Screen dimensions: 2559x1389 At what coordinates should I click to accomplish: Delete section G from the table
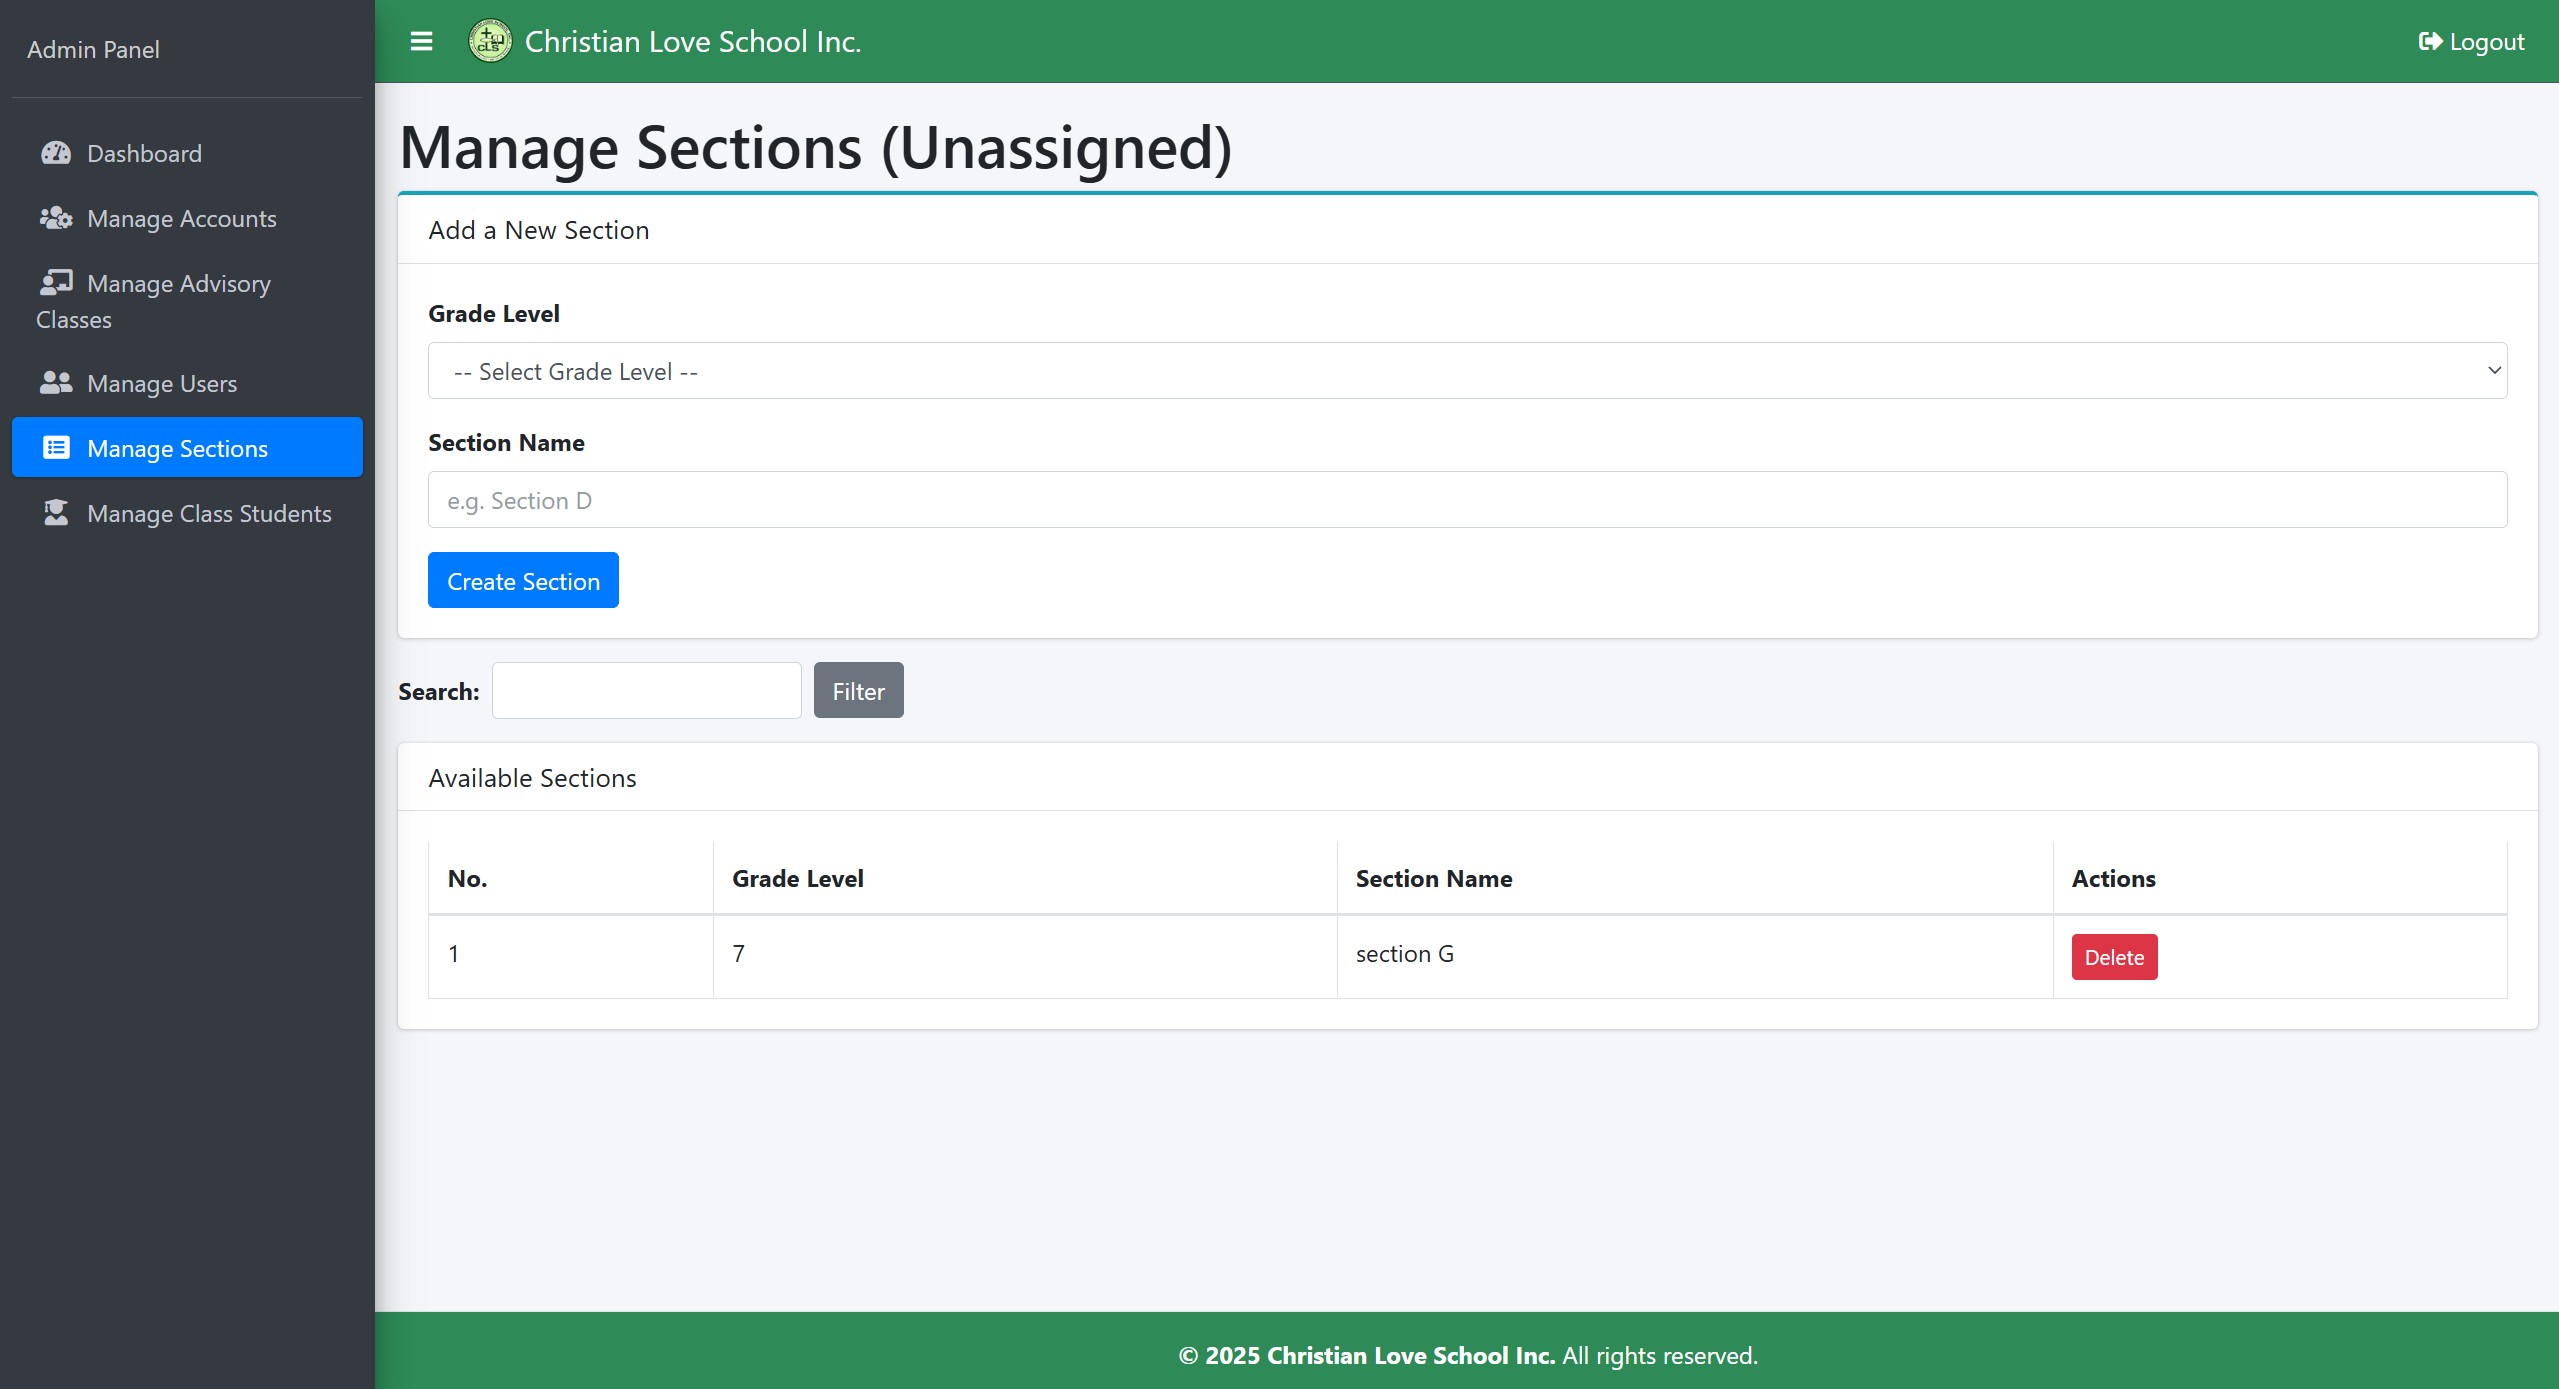tap(2114, 957)
